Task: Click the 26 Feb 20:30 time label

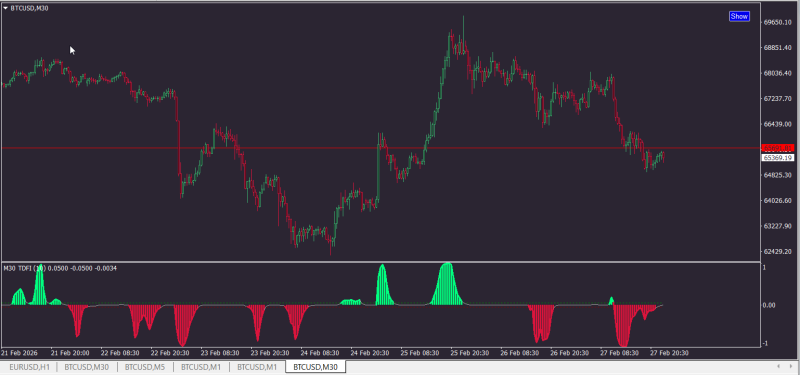Action: point(570,353)
